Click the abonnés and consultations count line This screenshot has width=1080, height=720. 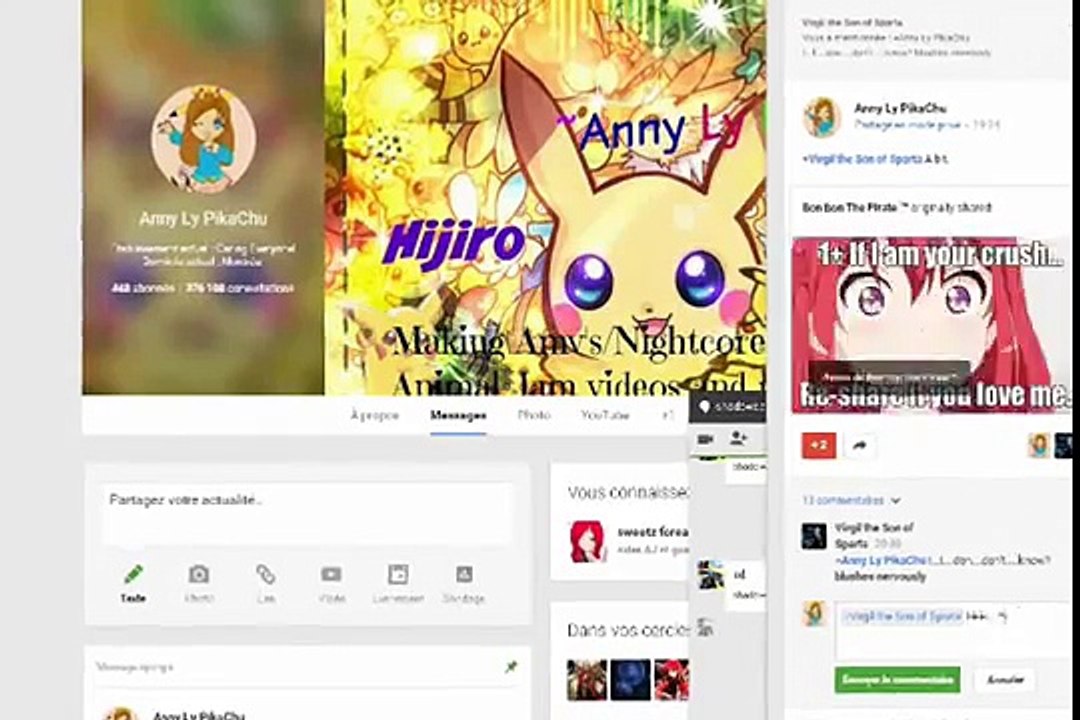point(202,288)
